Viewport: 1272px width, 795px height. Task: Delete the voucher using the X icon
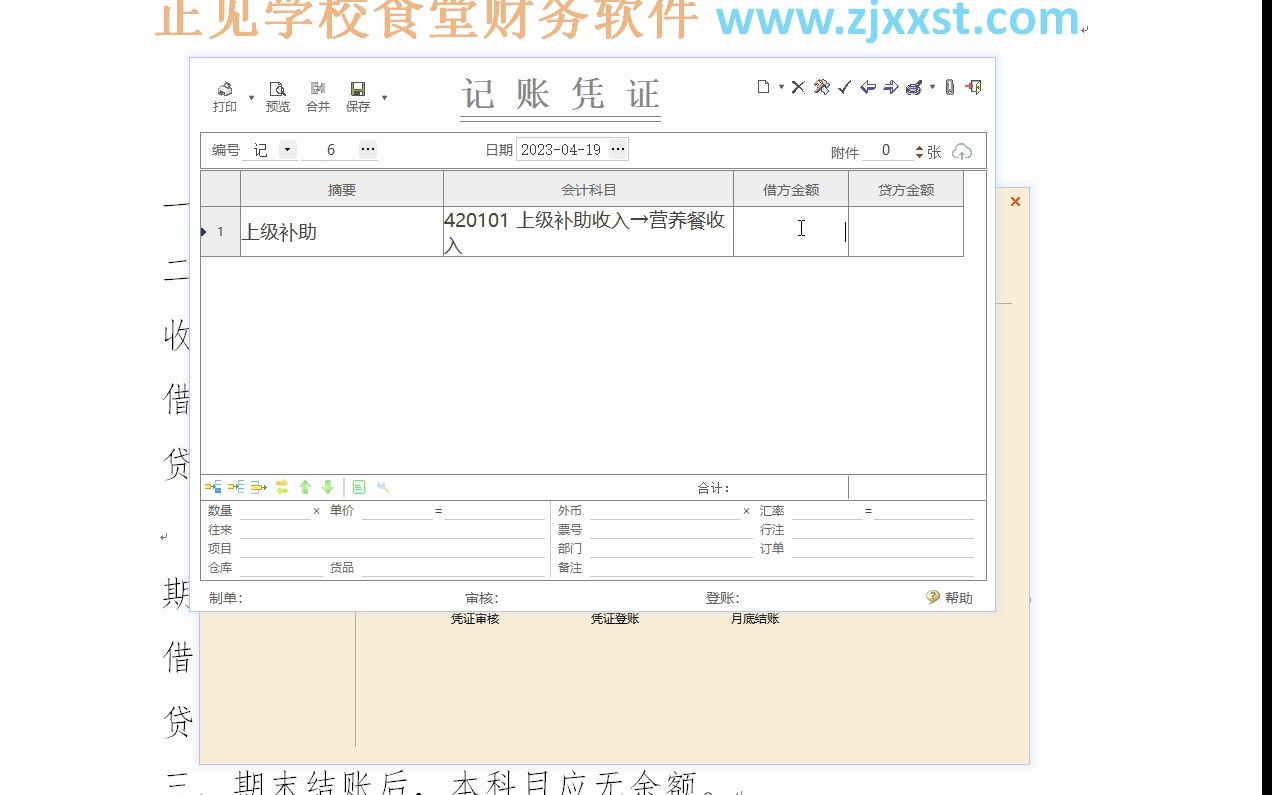pos(798,87)
